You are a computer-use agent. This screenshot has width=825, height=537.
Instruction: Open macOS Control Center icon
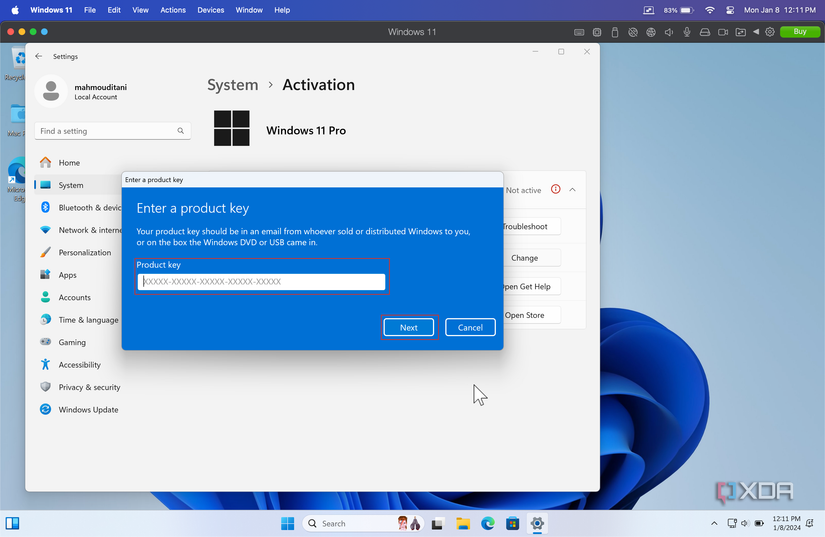(730, 10)
